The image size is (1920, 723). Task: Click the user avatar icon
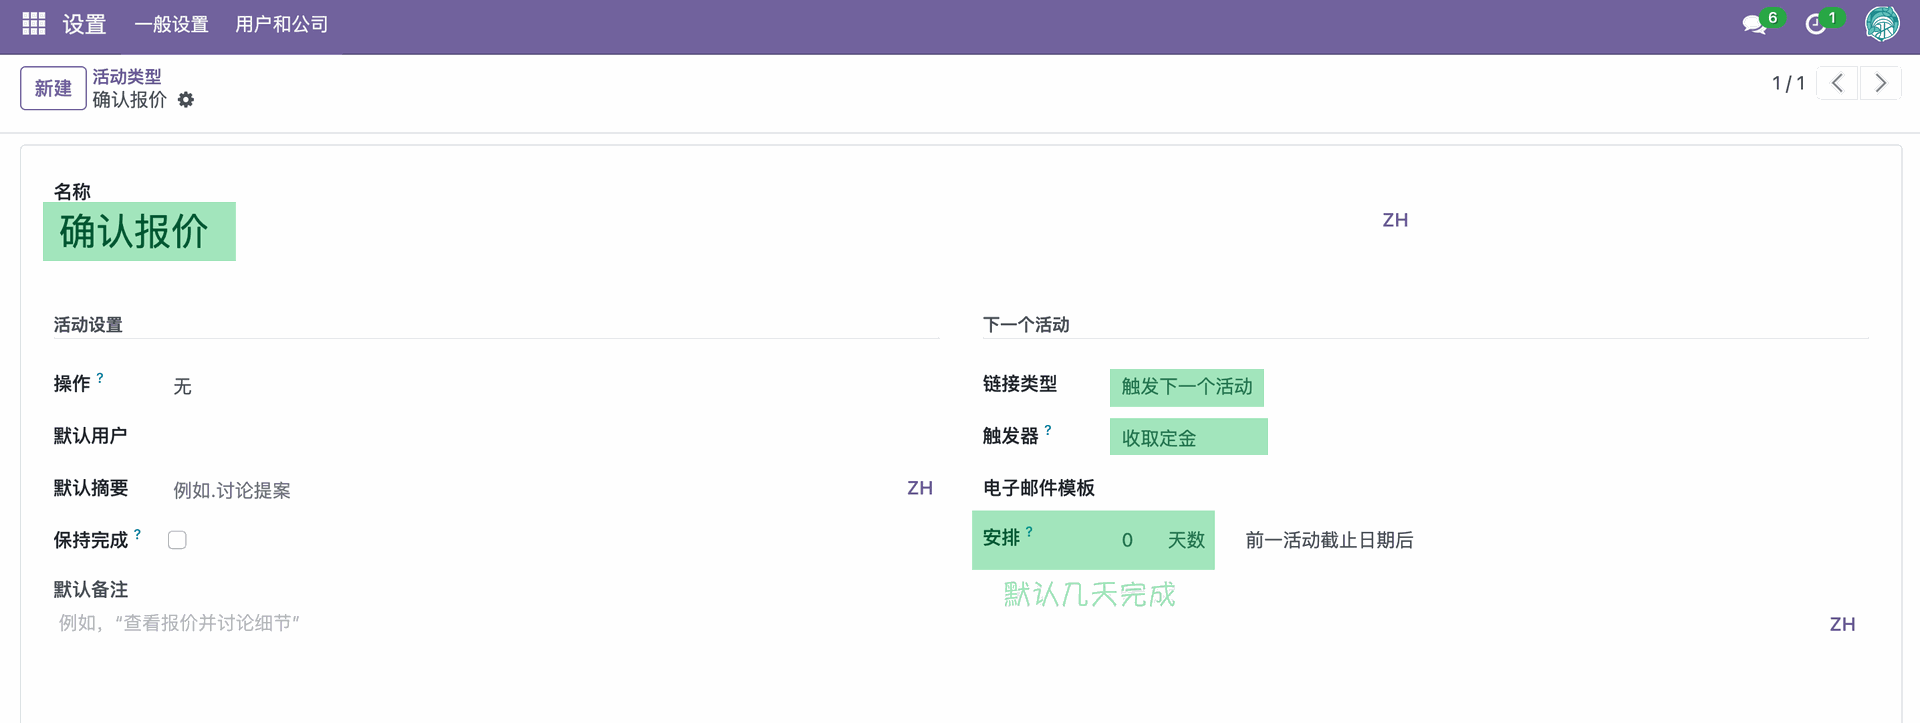(1882, 24)
